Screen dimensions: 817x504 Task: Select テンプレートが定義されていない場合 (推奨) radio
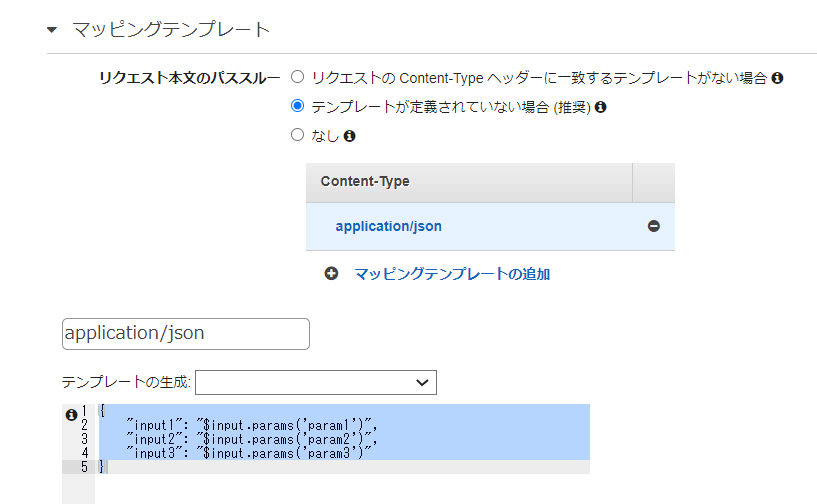(298, 106)
